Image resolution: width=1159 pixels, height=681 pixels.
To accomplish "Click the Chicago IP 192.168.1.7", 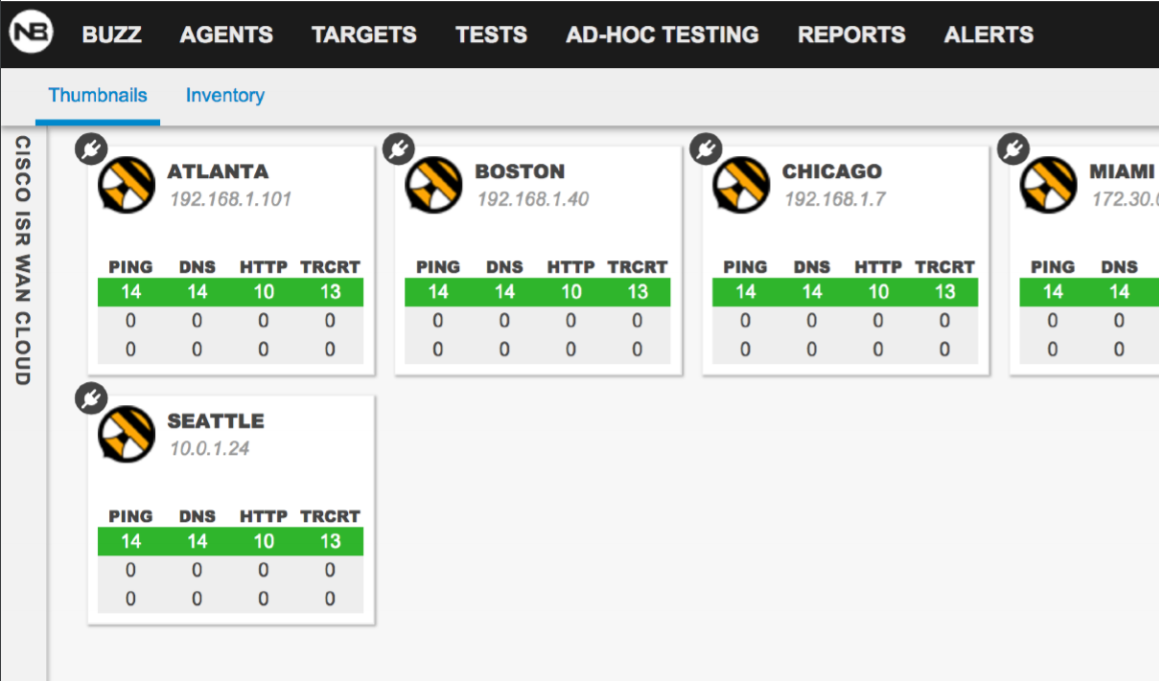I will 835,199.
